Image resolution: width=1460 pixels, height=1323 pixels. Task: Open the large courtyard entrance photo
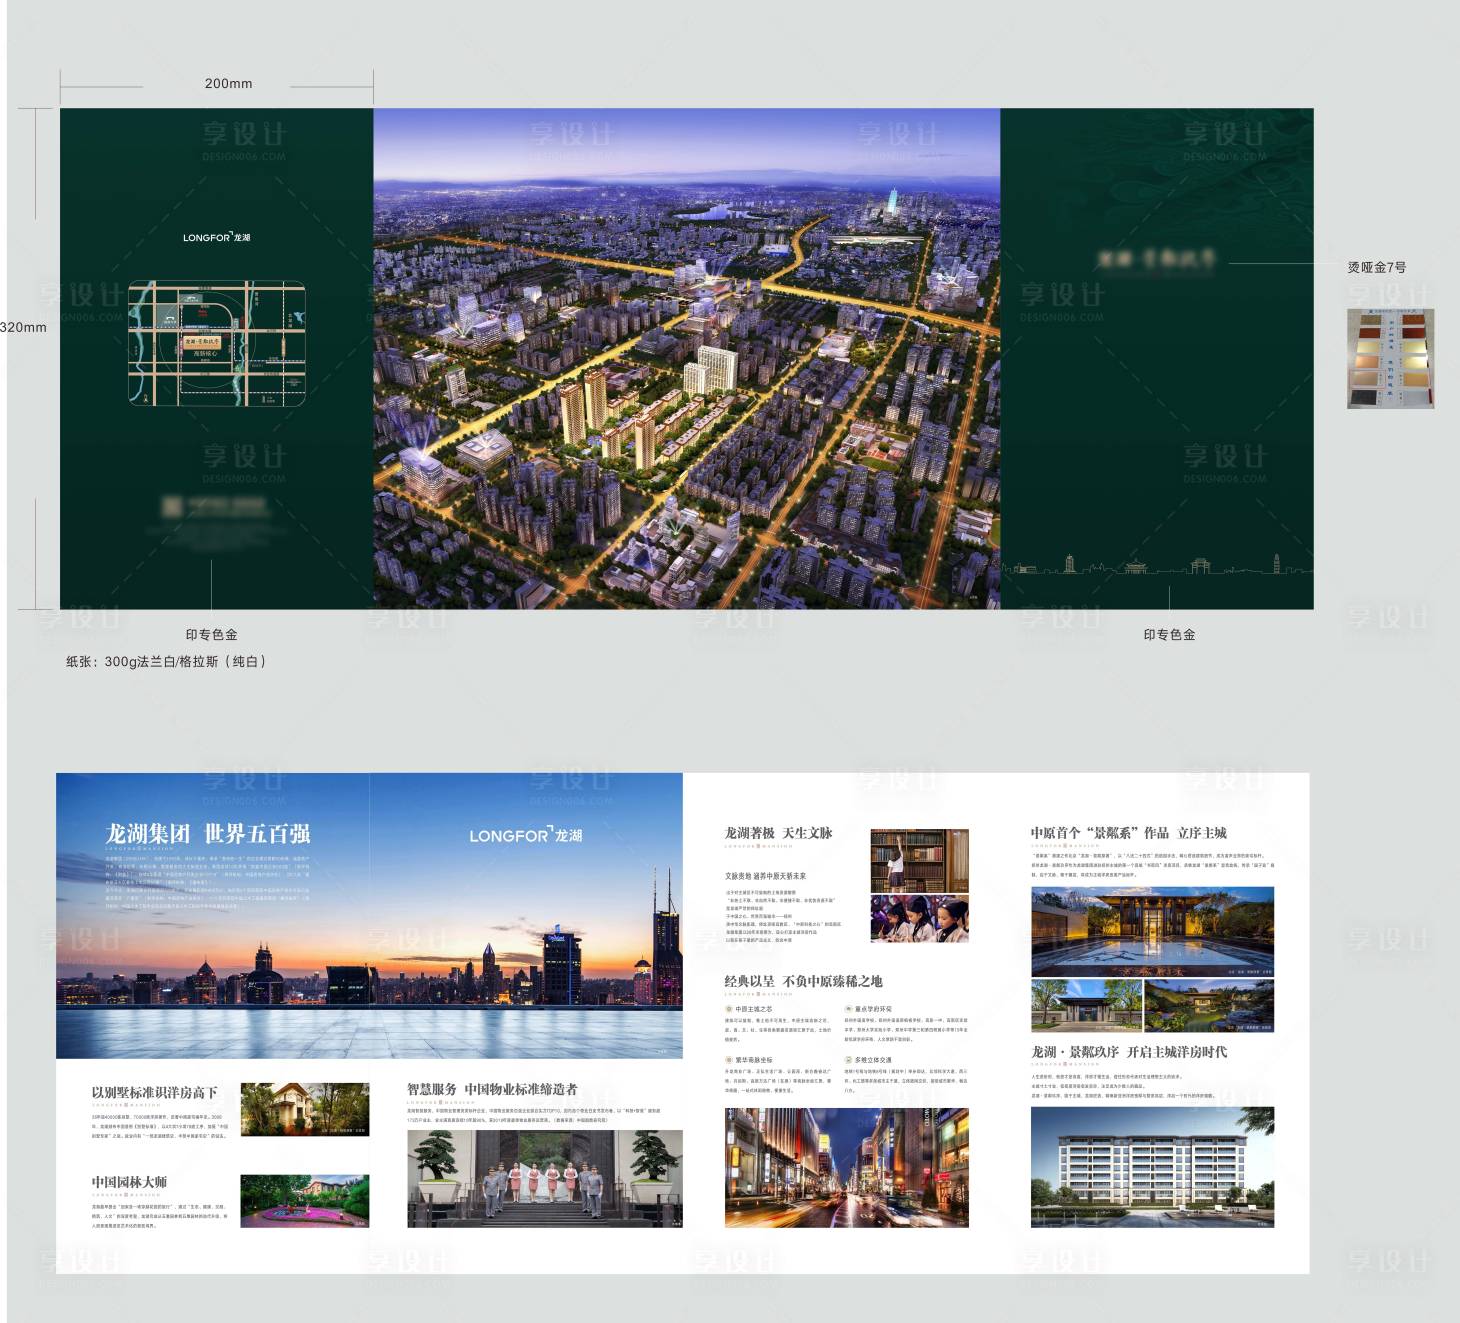point(1152,931)
